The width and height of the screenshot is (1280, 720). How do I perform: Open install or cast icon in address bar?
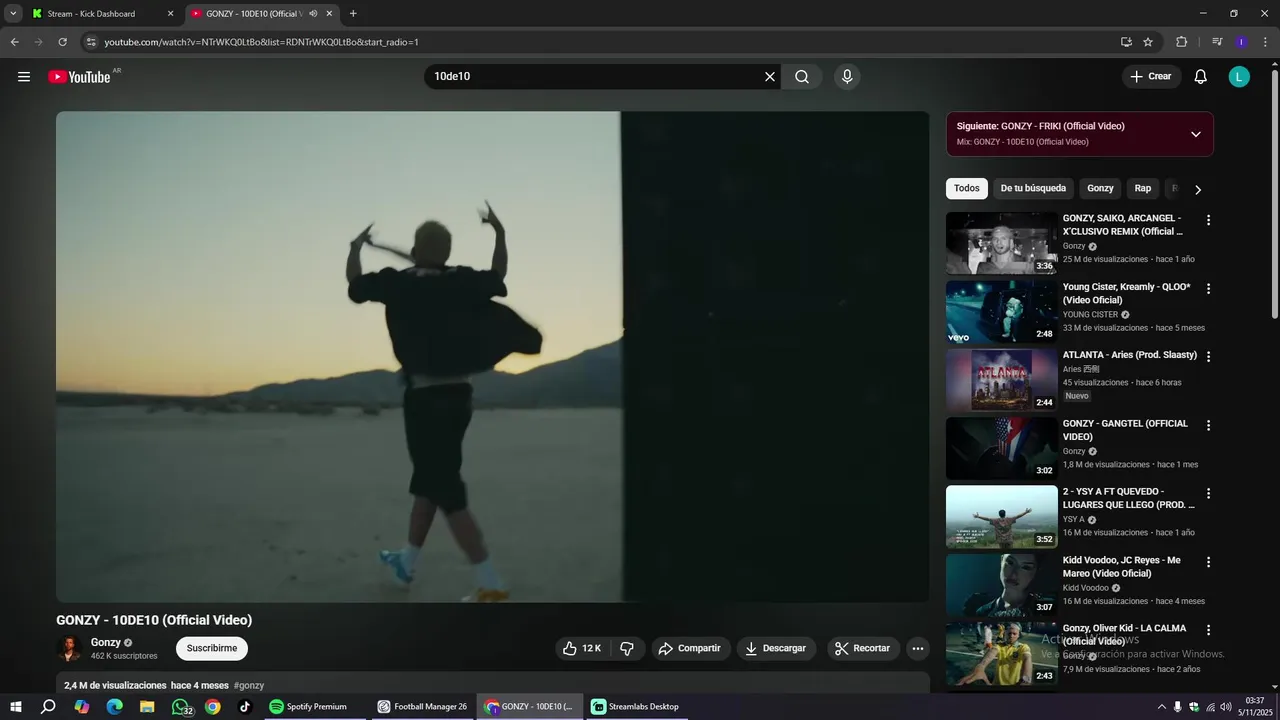[1126, 42]
